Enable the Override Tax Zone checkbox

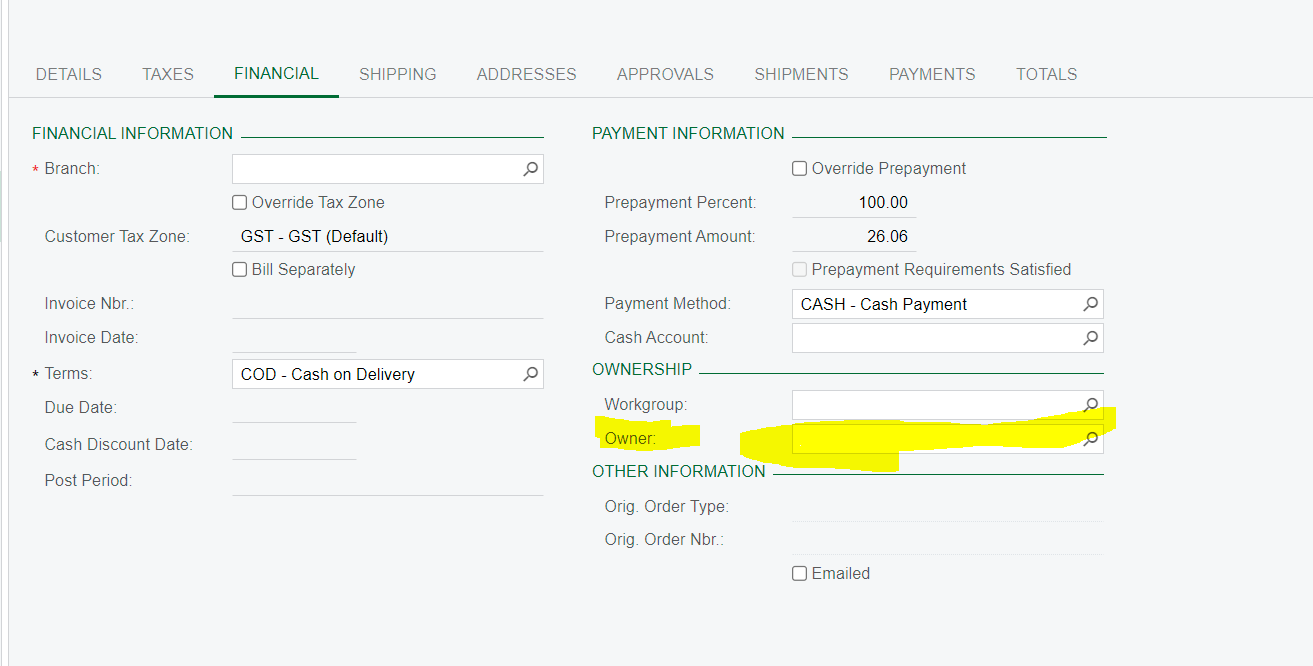[x=239, y=202]
